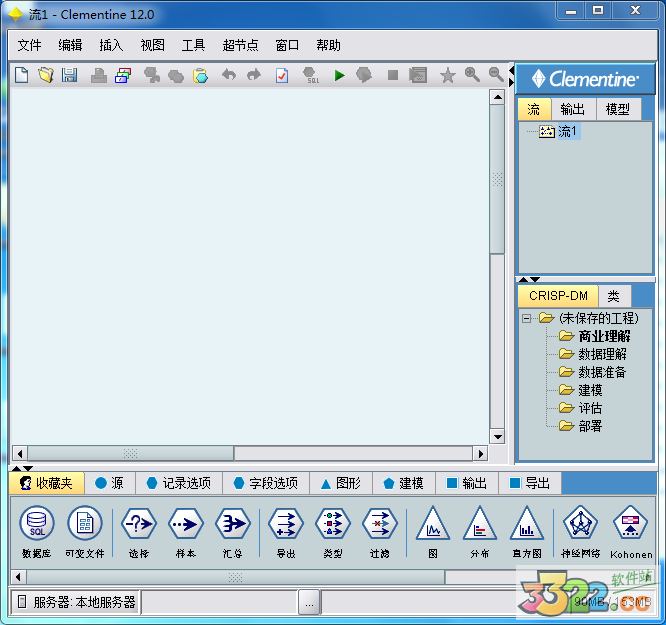Select the 直方图 histogram node
Image resolution: width=666 pixels, height=625 pixels.
pyautogui.click(x=527, y=532)
